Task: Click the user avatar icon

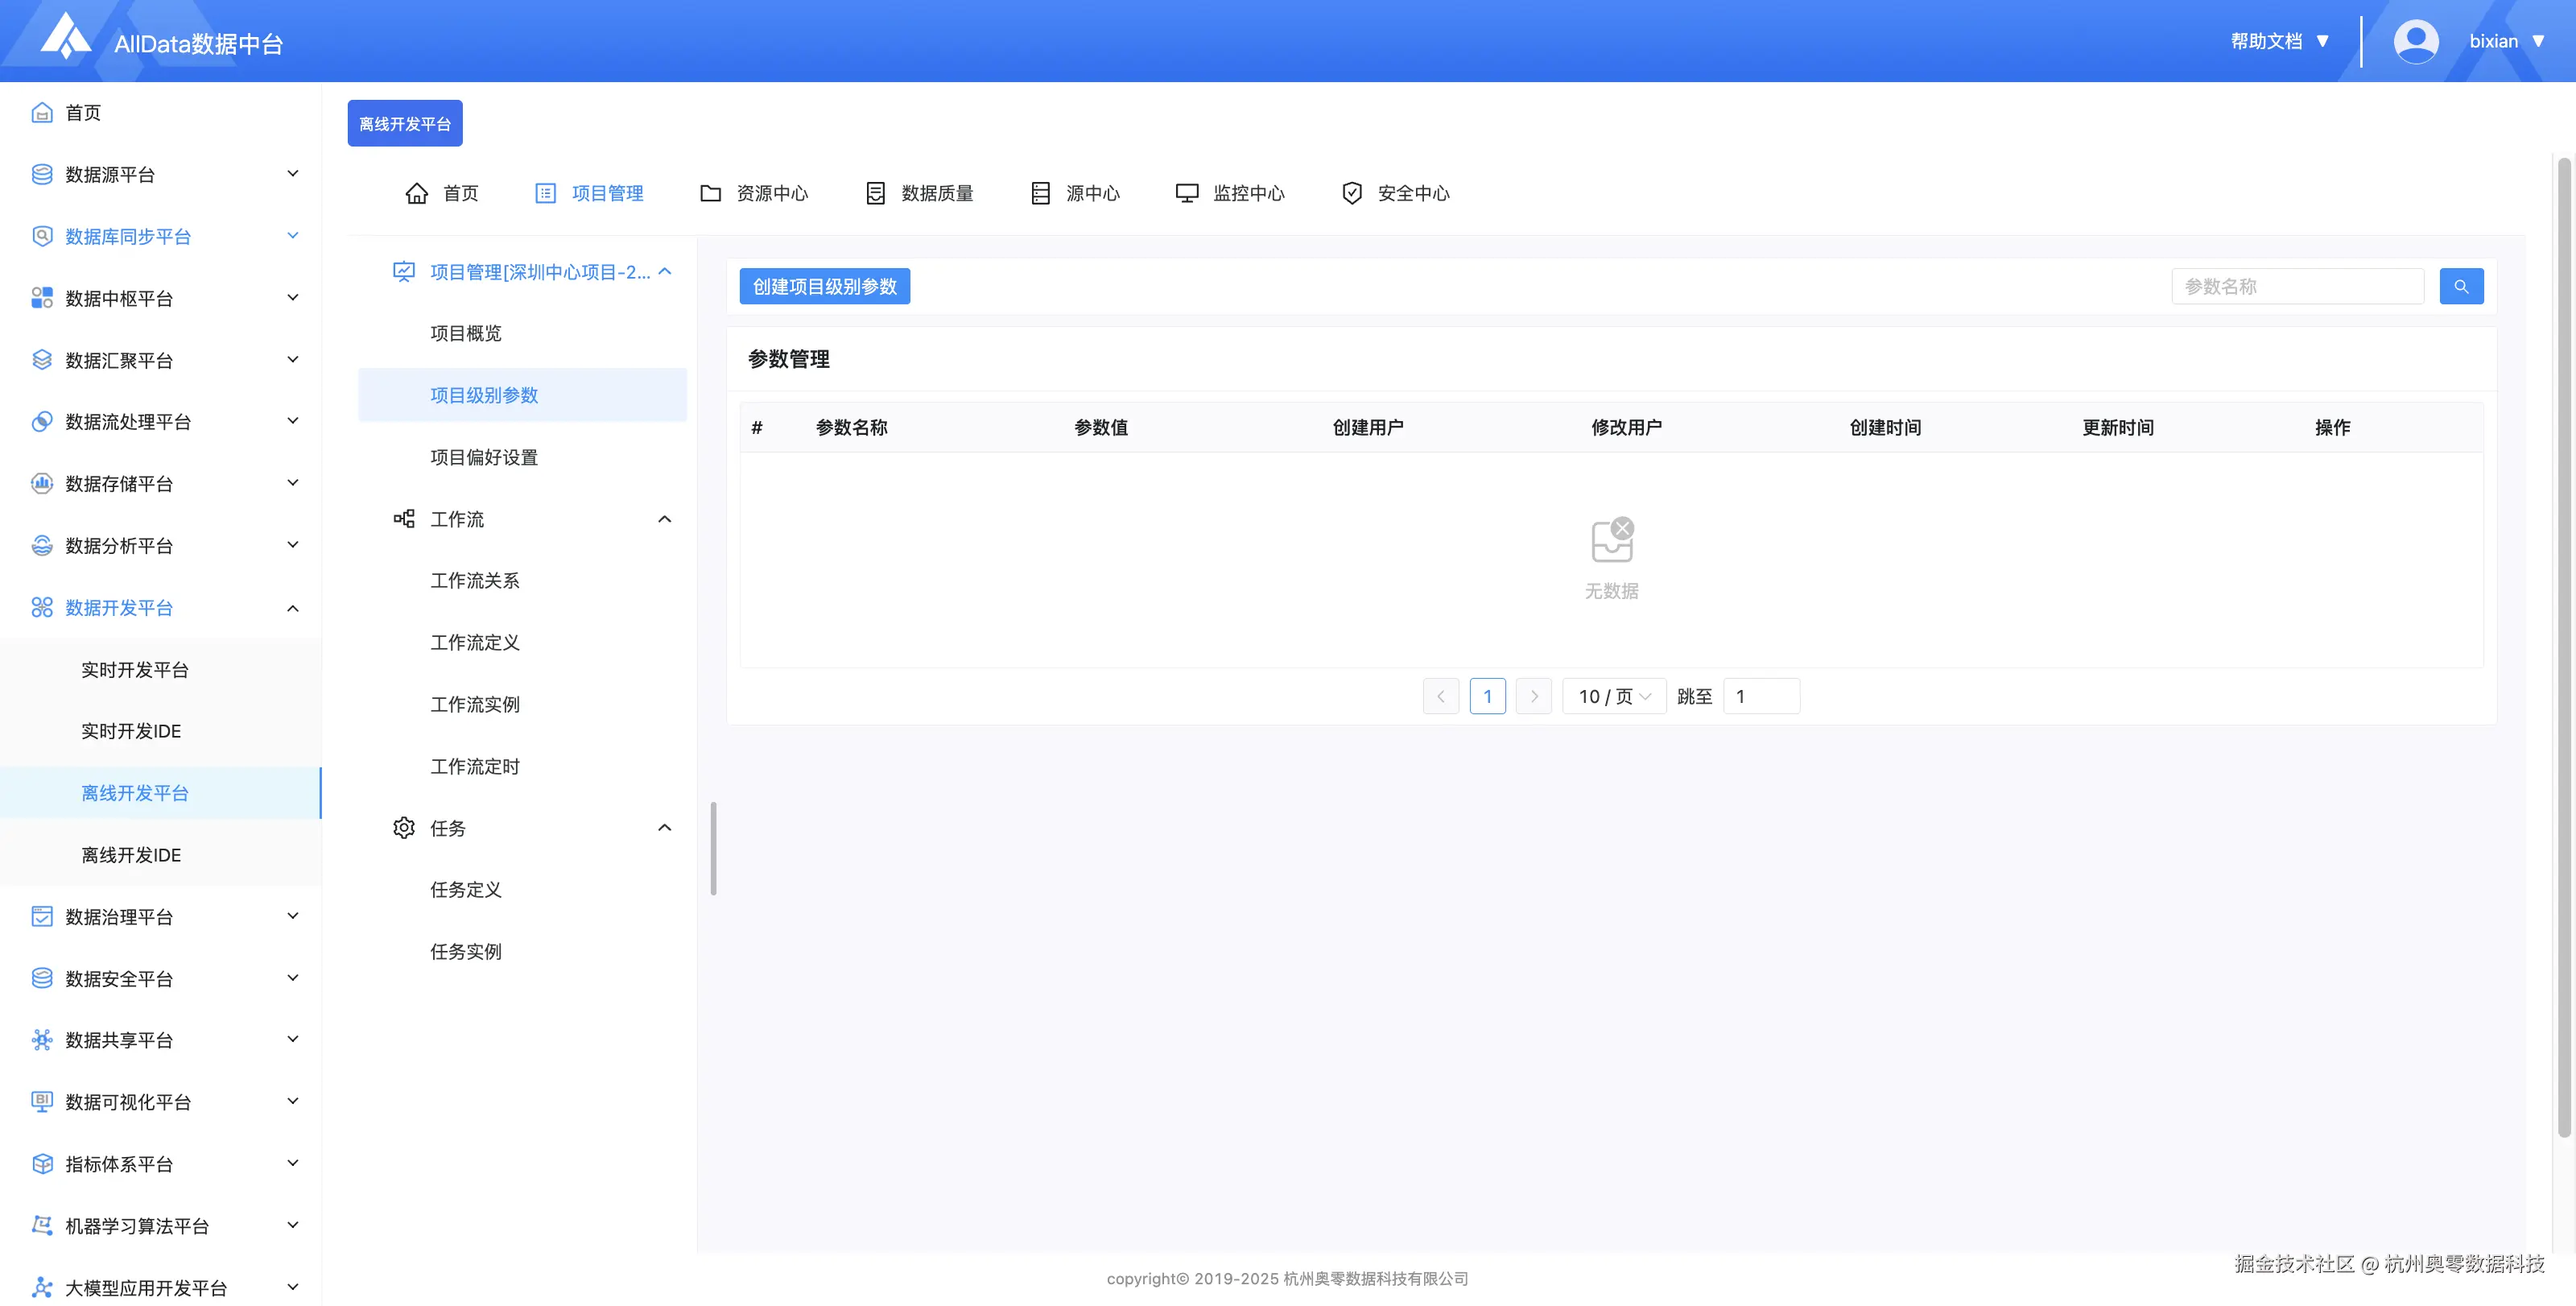Action: point(2415,41)
